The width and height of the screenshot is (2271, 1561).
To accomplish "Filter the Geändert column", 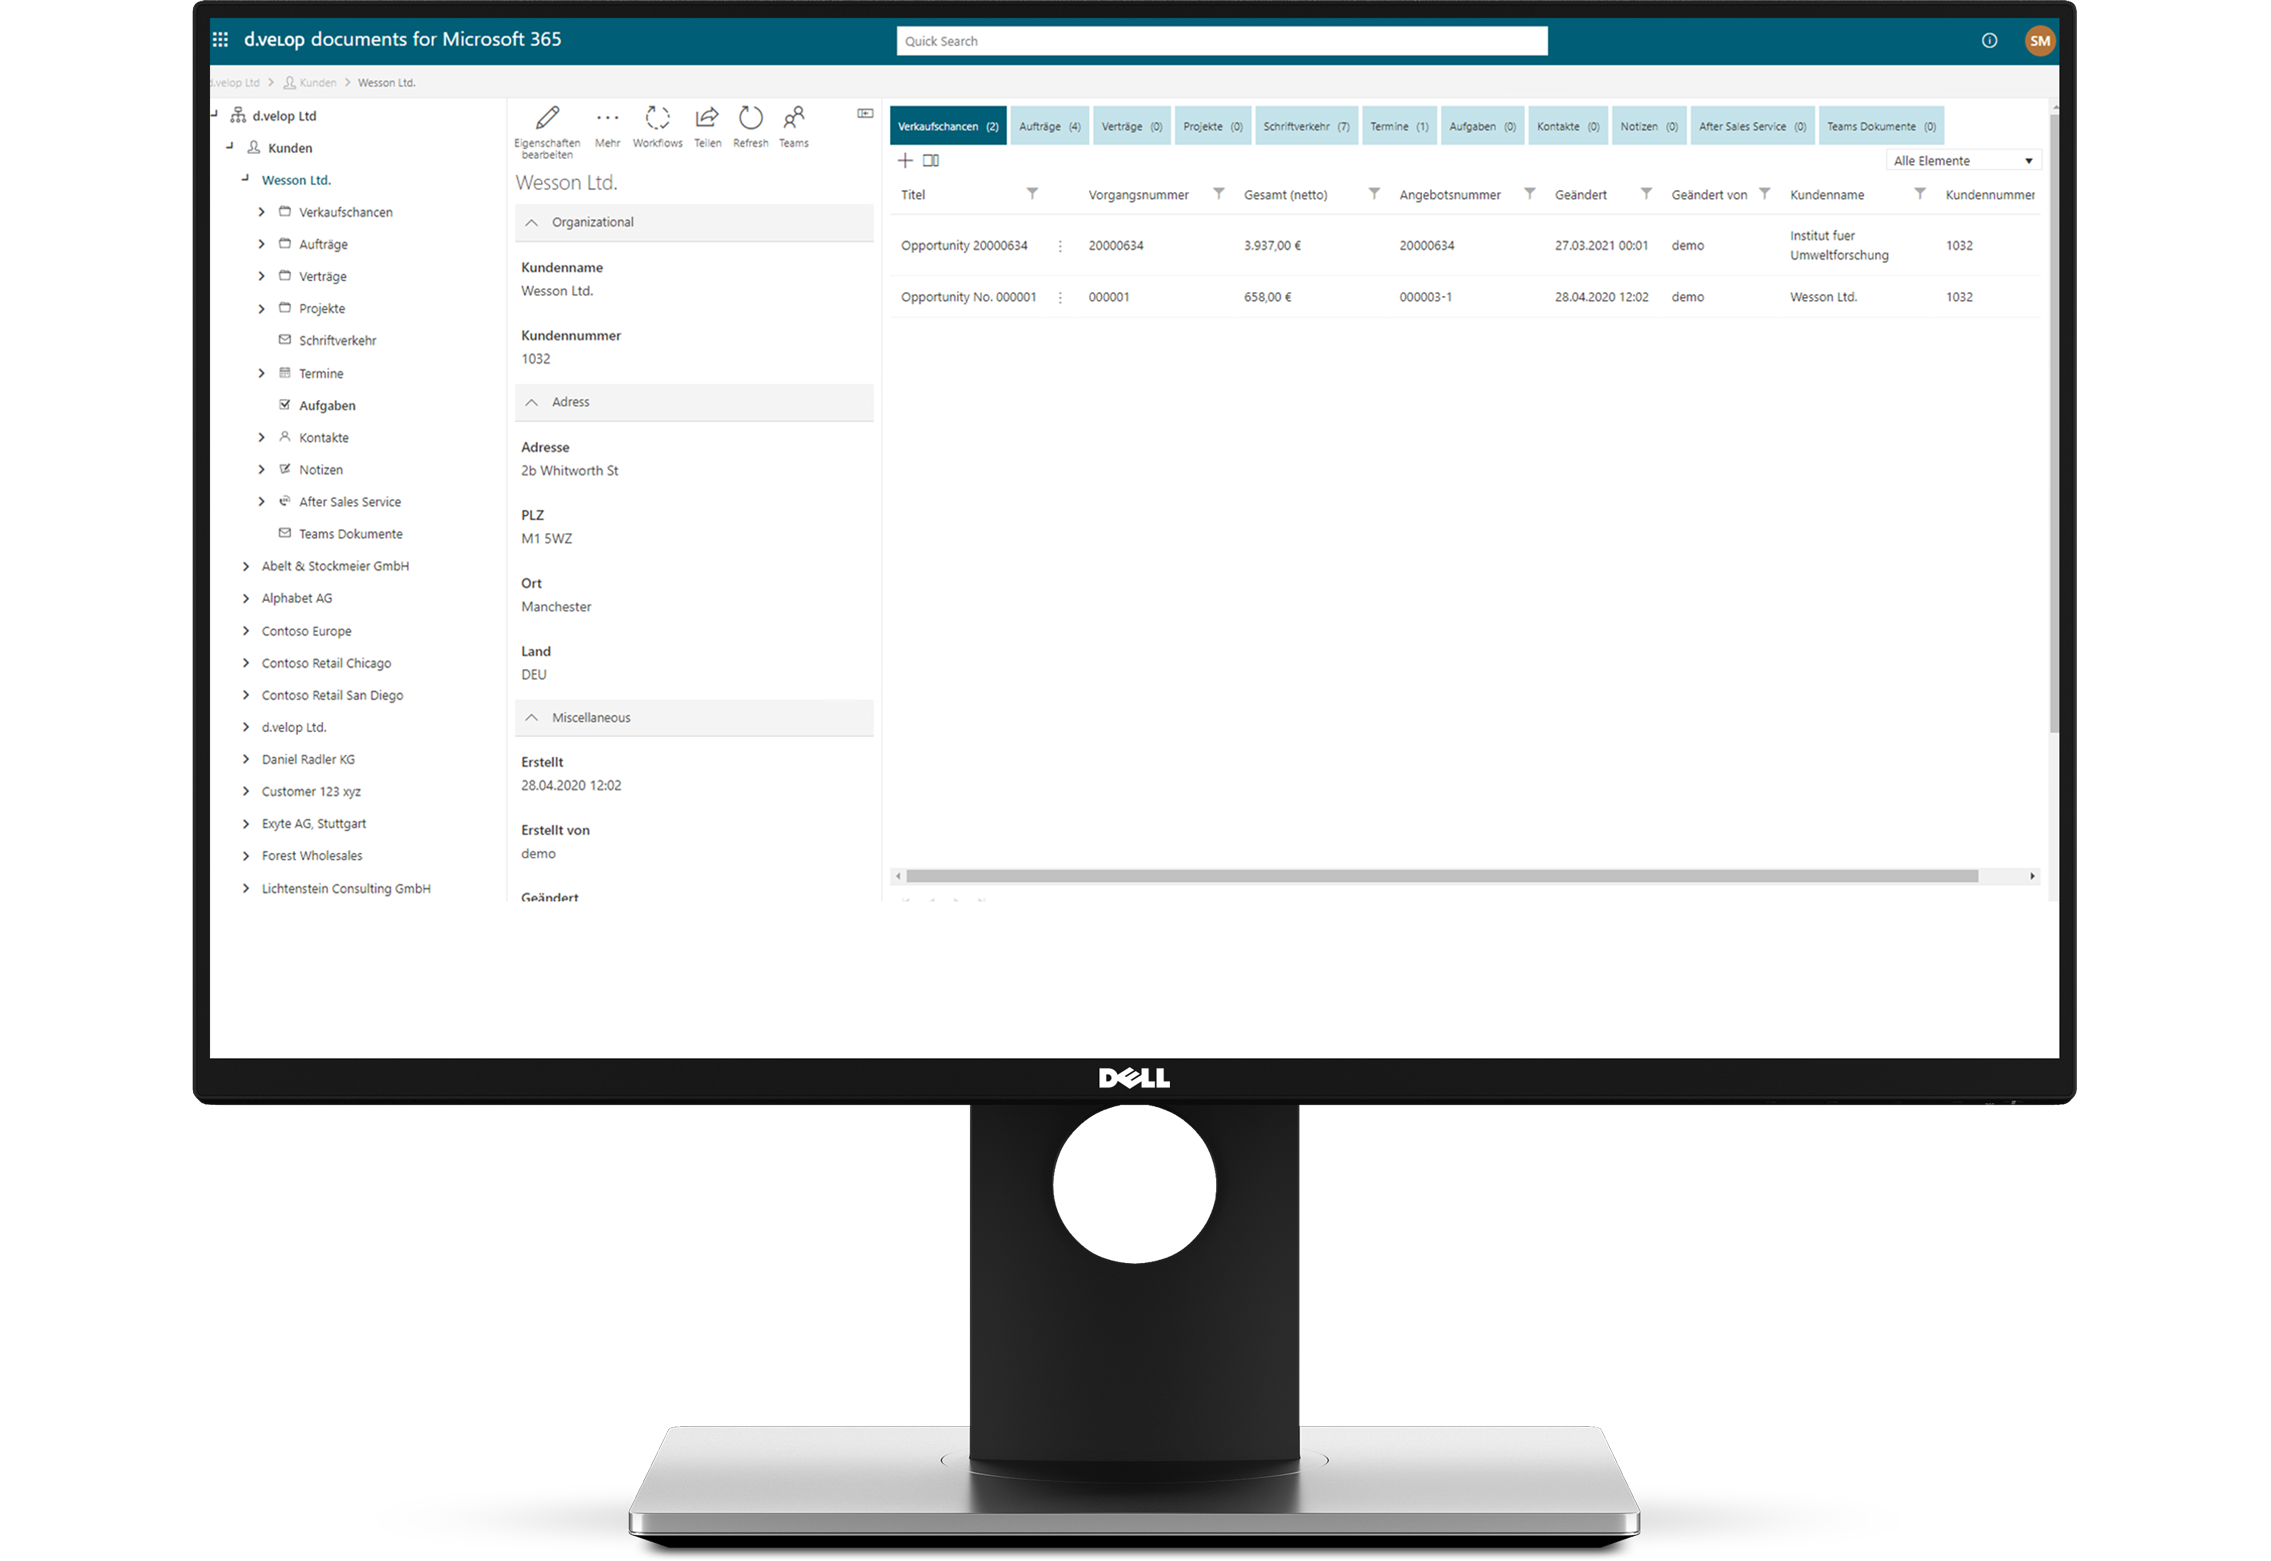I will tap(1646, 194).
